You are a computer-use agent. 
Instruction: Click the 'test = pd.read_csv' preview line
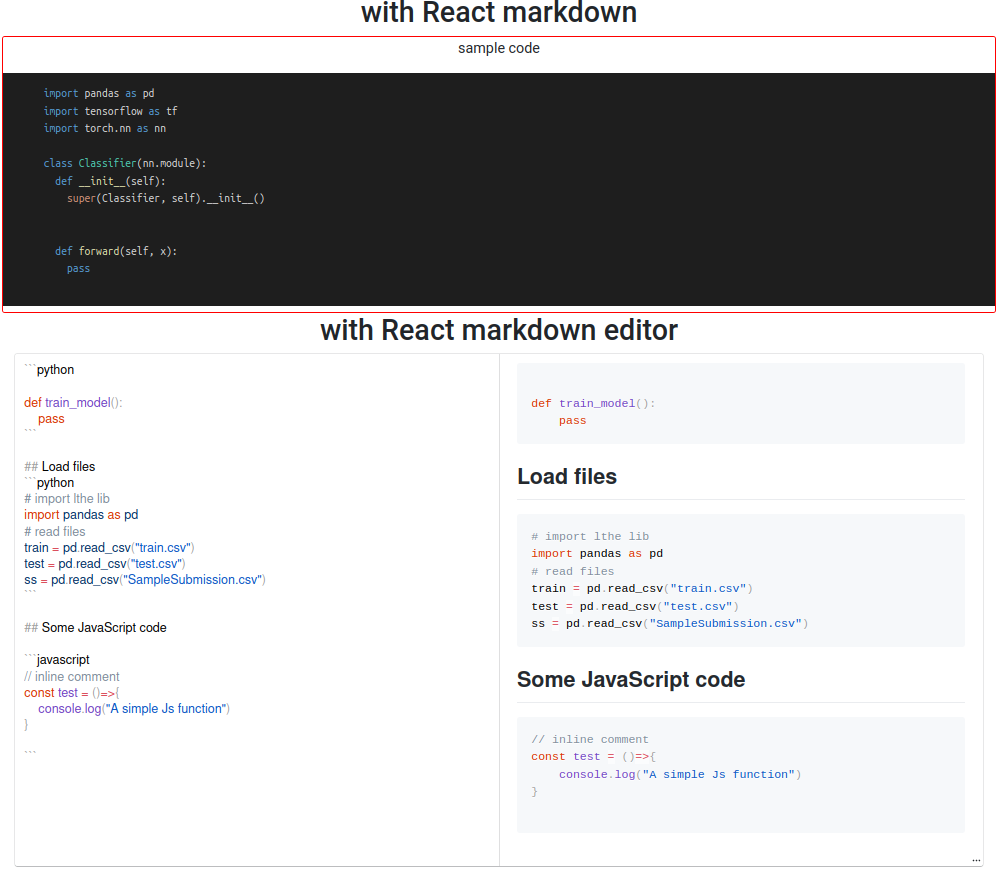pos(635,606)
